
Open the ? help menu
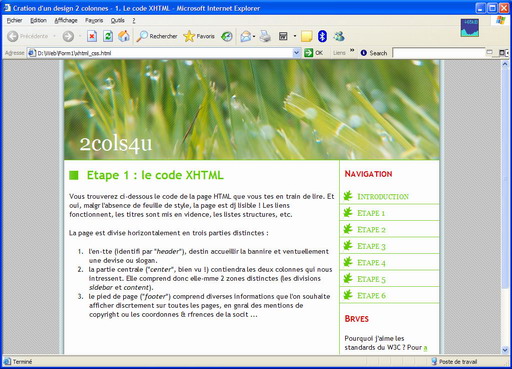134,20
